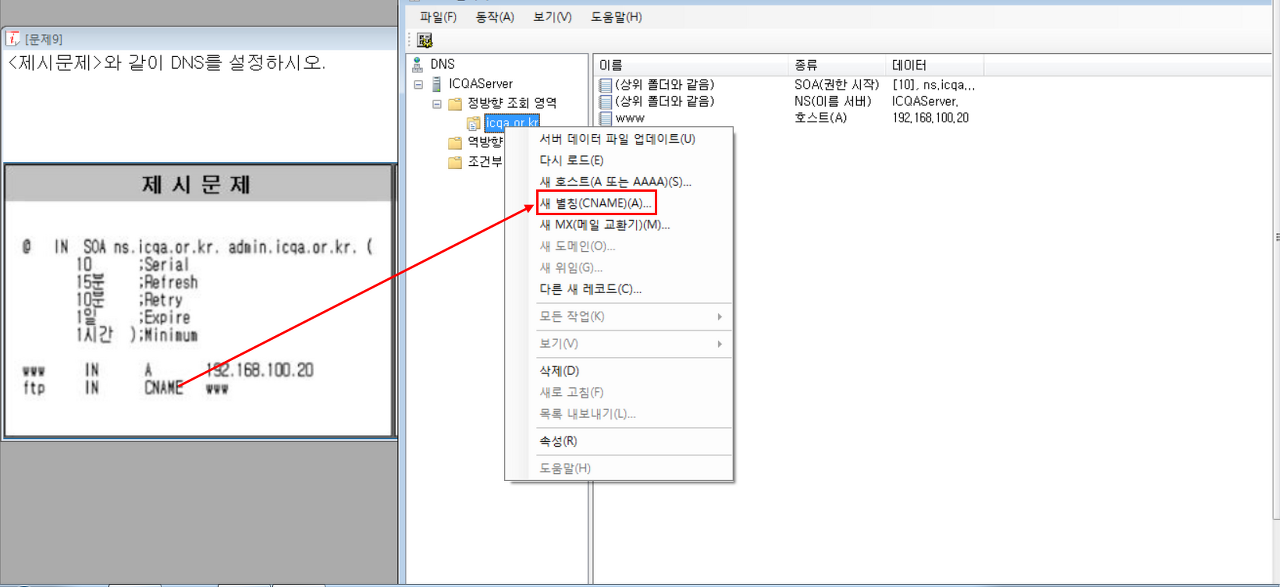
Task: Click the SOA(권한 시작) type cell
Action: pos(837,85)
